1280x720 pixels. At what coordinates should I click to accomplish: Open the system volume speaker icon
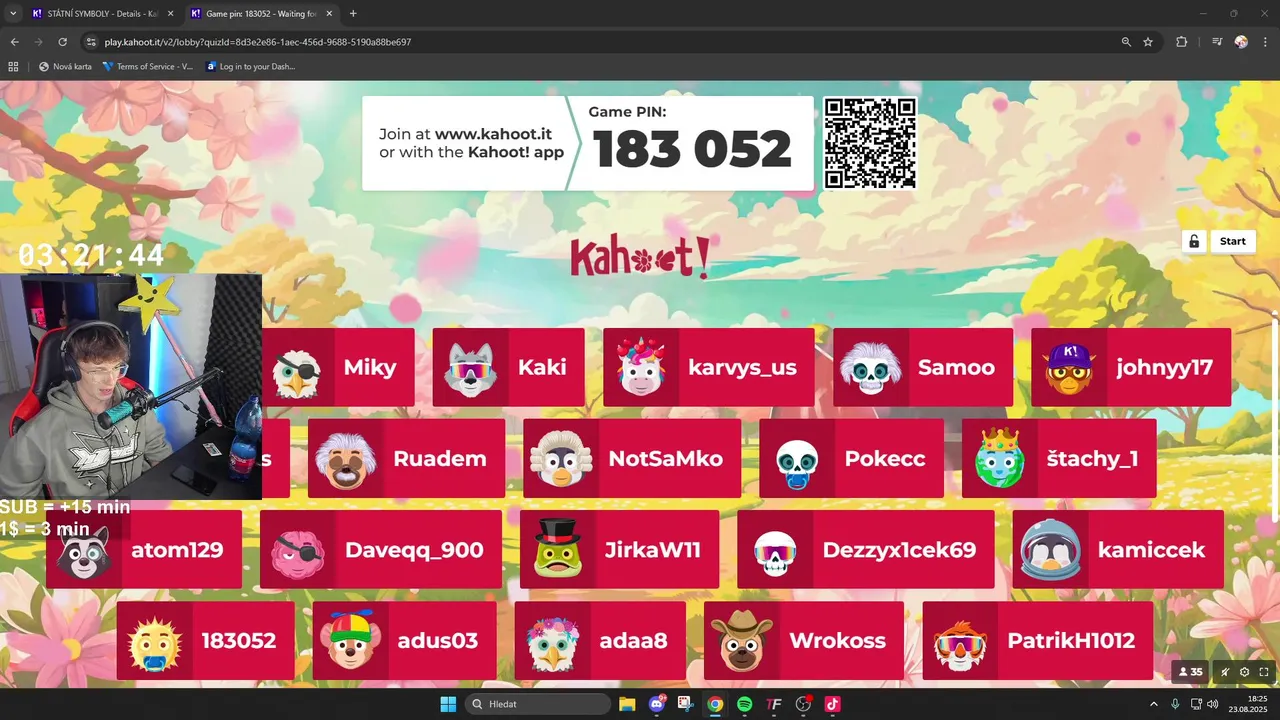[1213, 704]
